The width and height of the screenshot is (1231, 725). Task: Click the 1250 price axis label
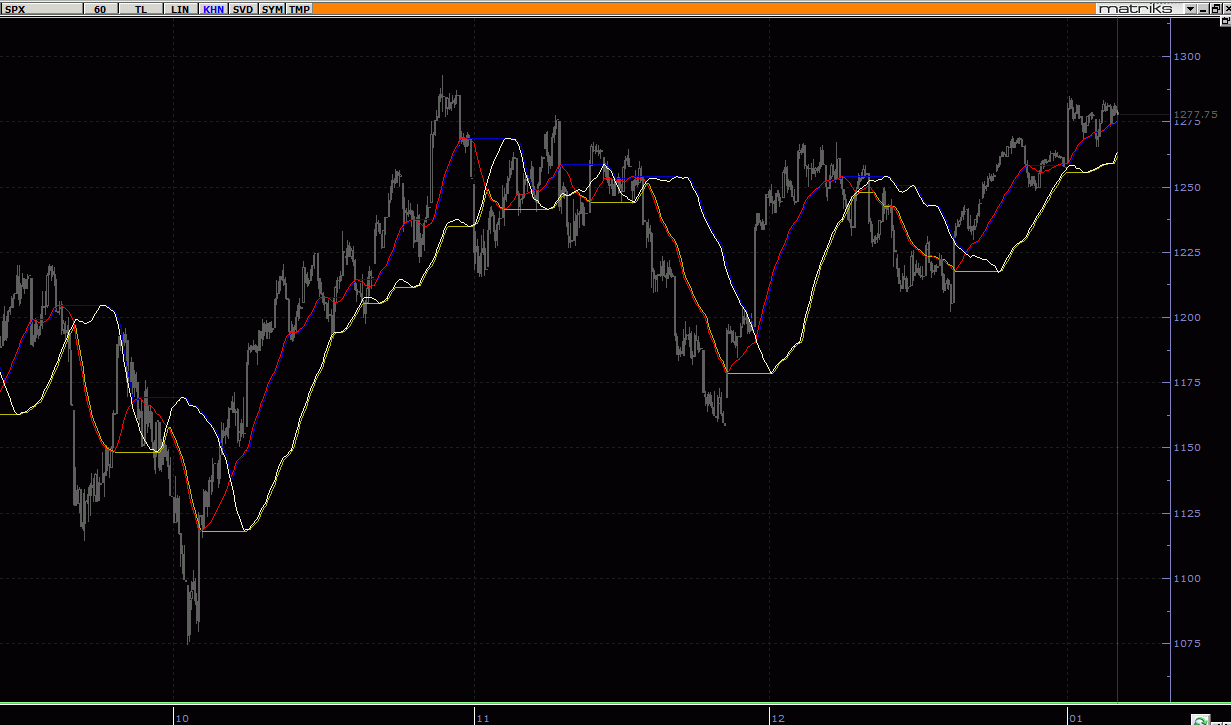point(1188,187)
